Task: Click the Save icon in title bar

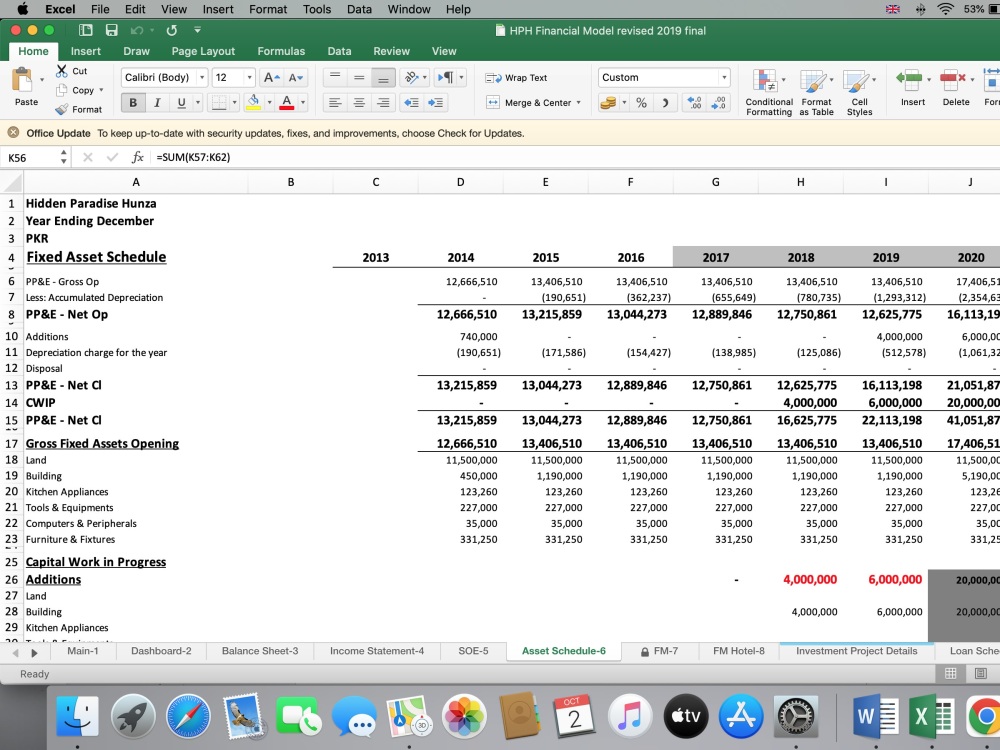Action: [x=112, y=30]
